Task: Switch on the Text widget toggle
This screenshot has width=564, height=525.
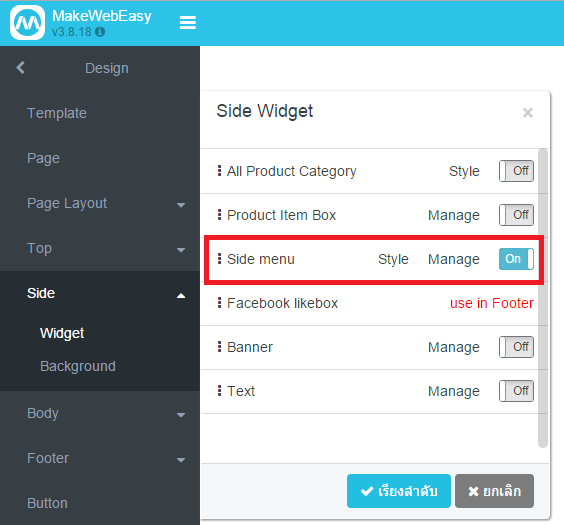Action: [516, 391]
